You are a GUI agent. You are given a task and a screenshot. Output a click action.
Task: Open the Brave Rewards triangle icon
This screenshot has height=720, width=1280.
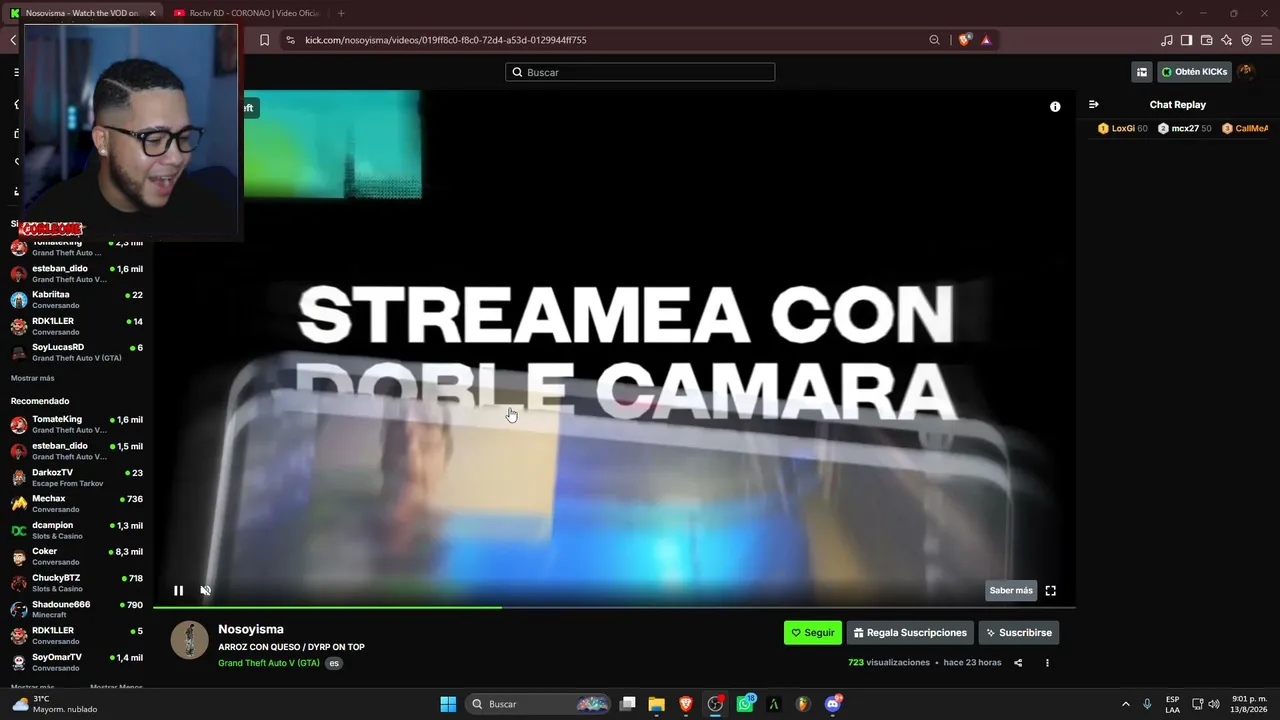point(986,40)
